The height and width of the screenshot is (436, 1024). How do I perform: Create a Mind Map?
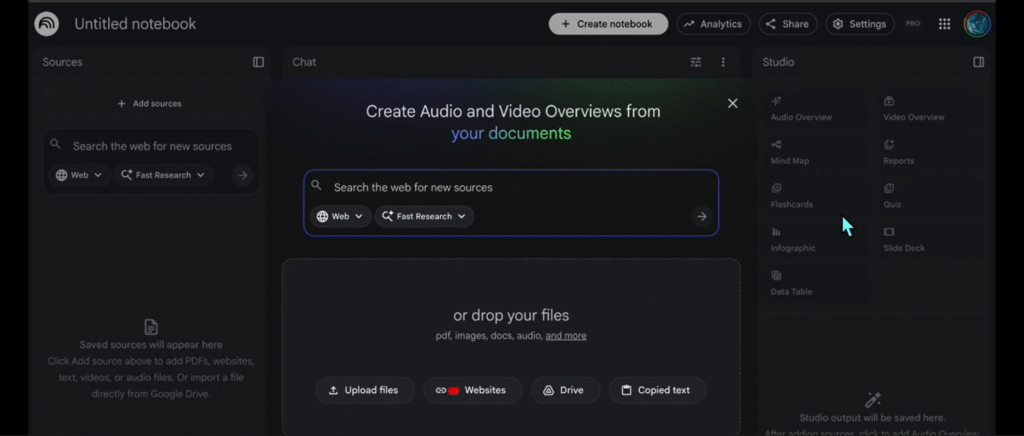tap(790, 152)
